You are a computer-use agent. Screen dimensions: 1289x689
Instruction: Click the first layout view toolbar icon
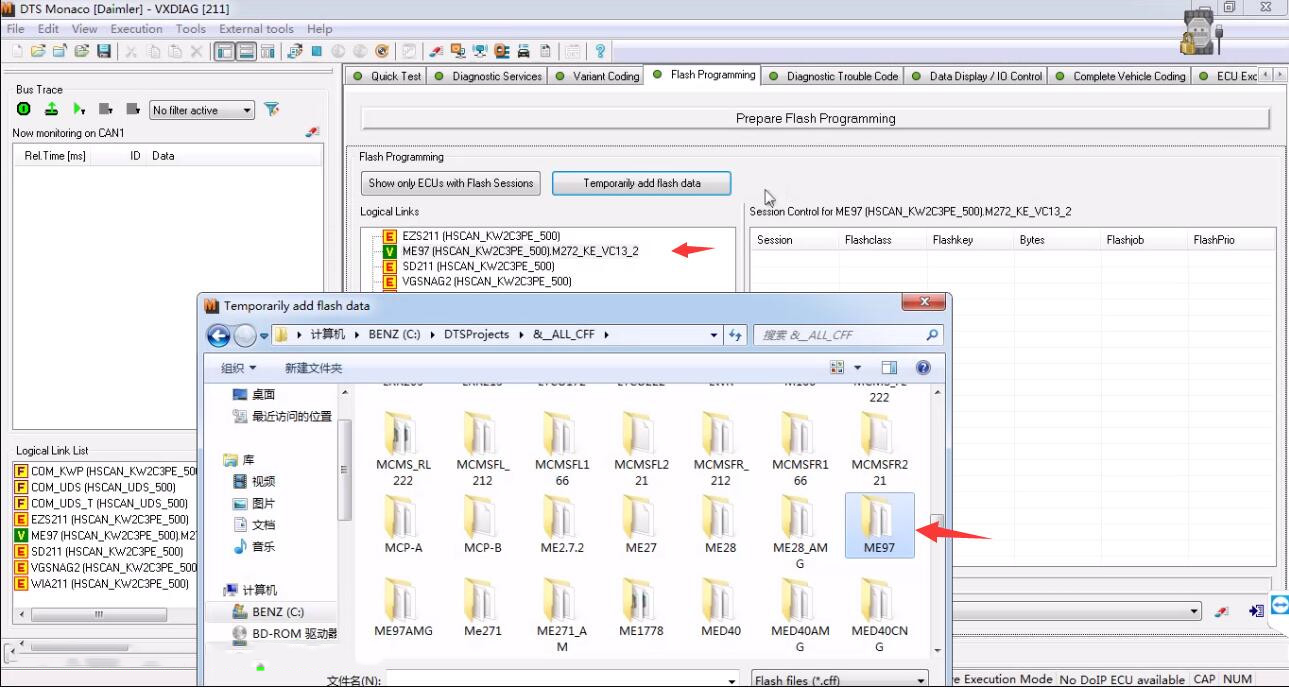tap(224, 51)
